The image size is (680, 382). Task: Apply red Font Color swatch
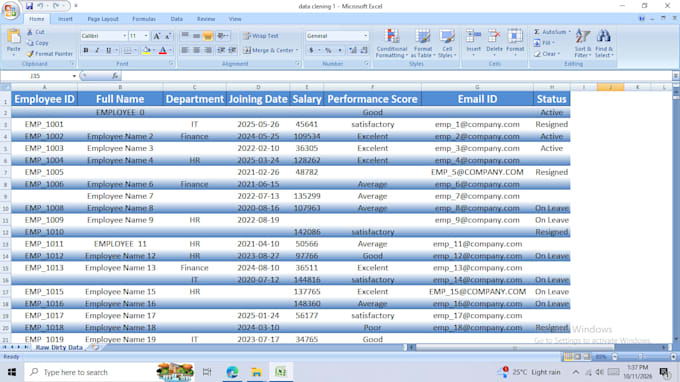163,50
